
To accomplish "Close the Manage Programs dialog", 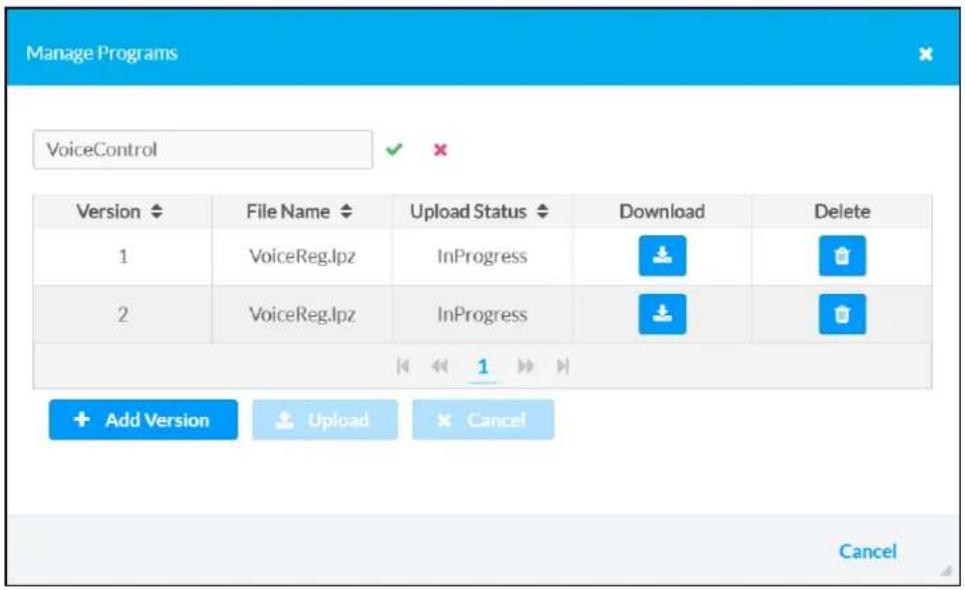I will [x=926, y=54].
